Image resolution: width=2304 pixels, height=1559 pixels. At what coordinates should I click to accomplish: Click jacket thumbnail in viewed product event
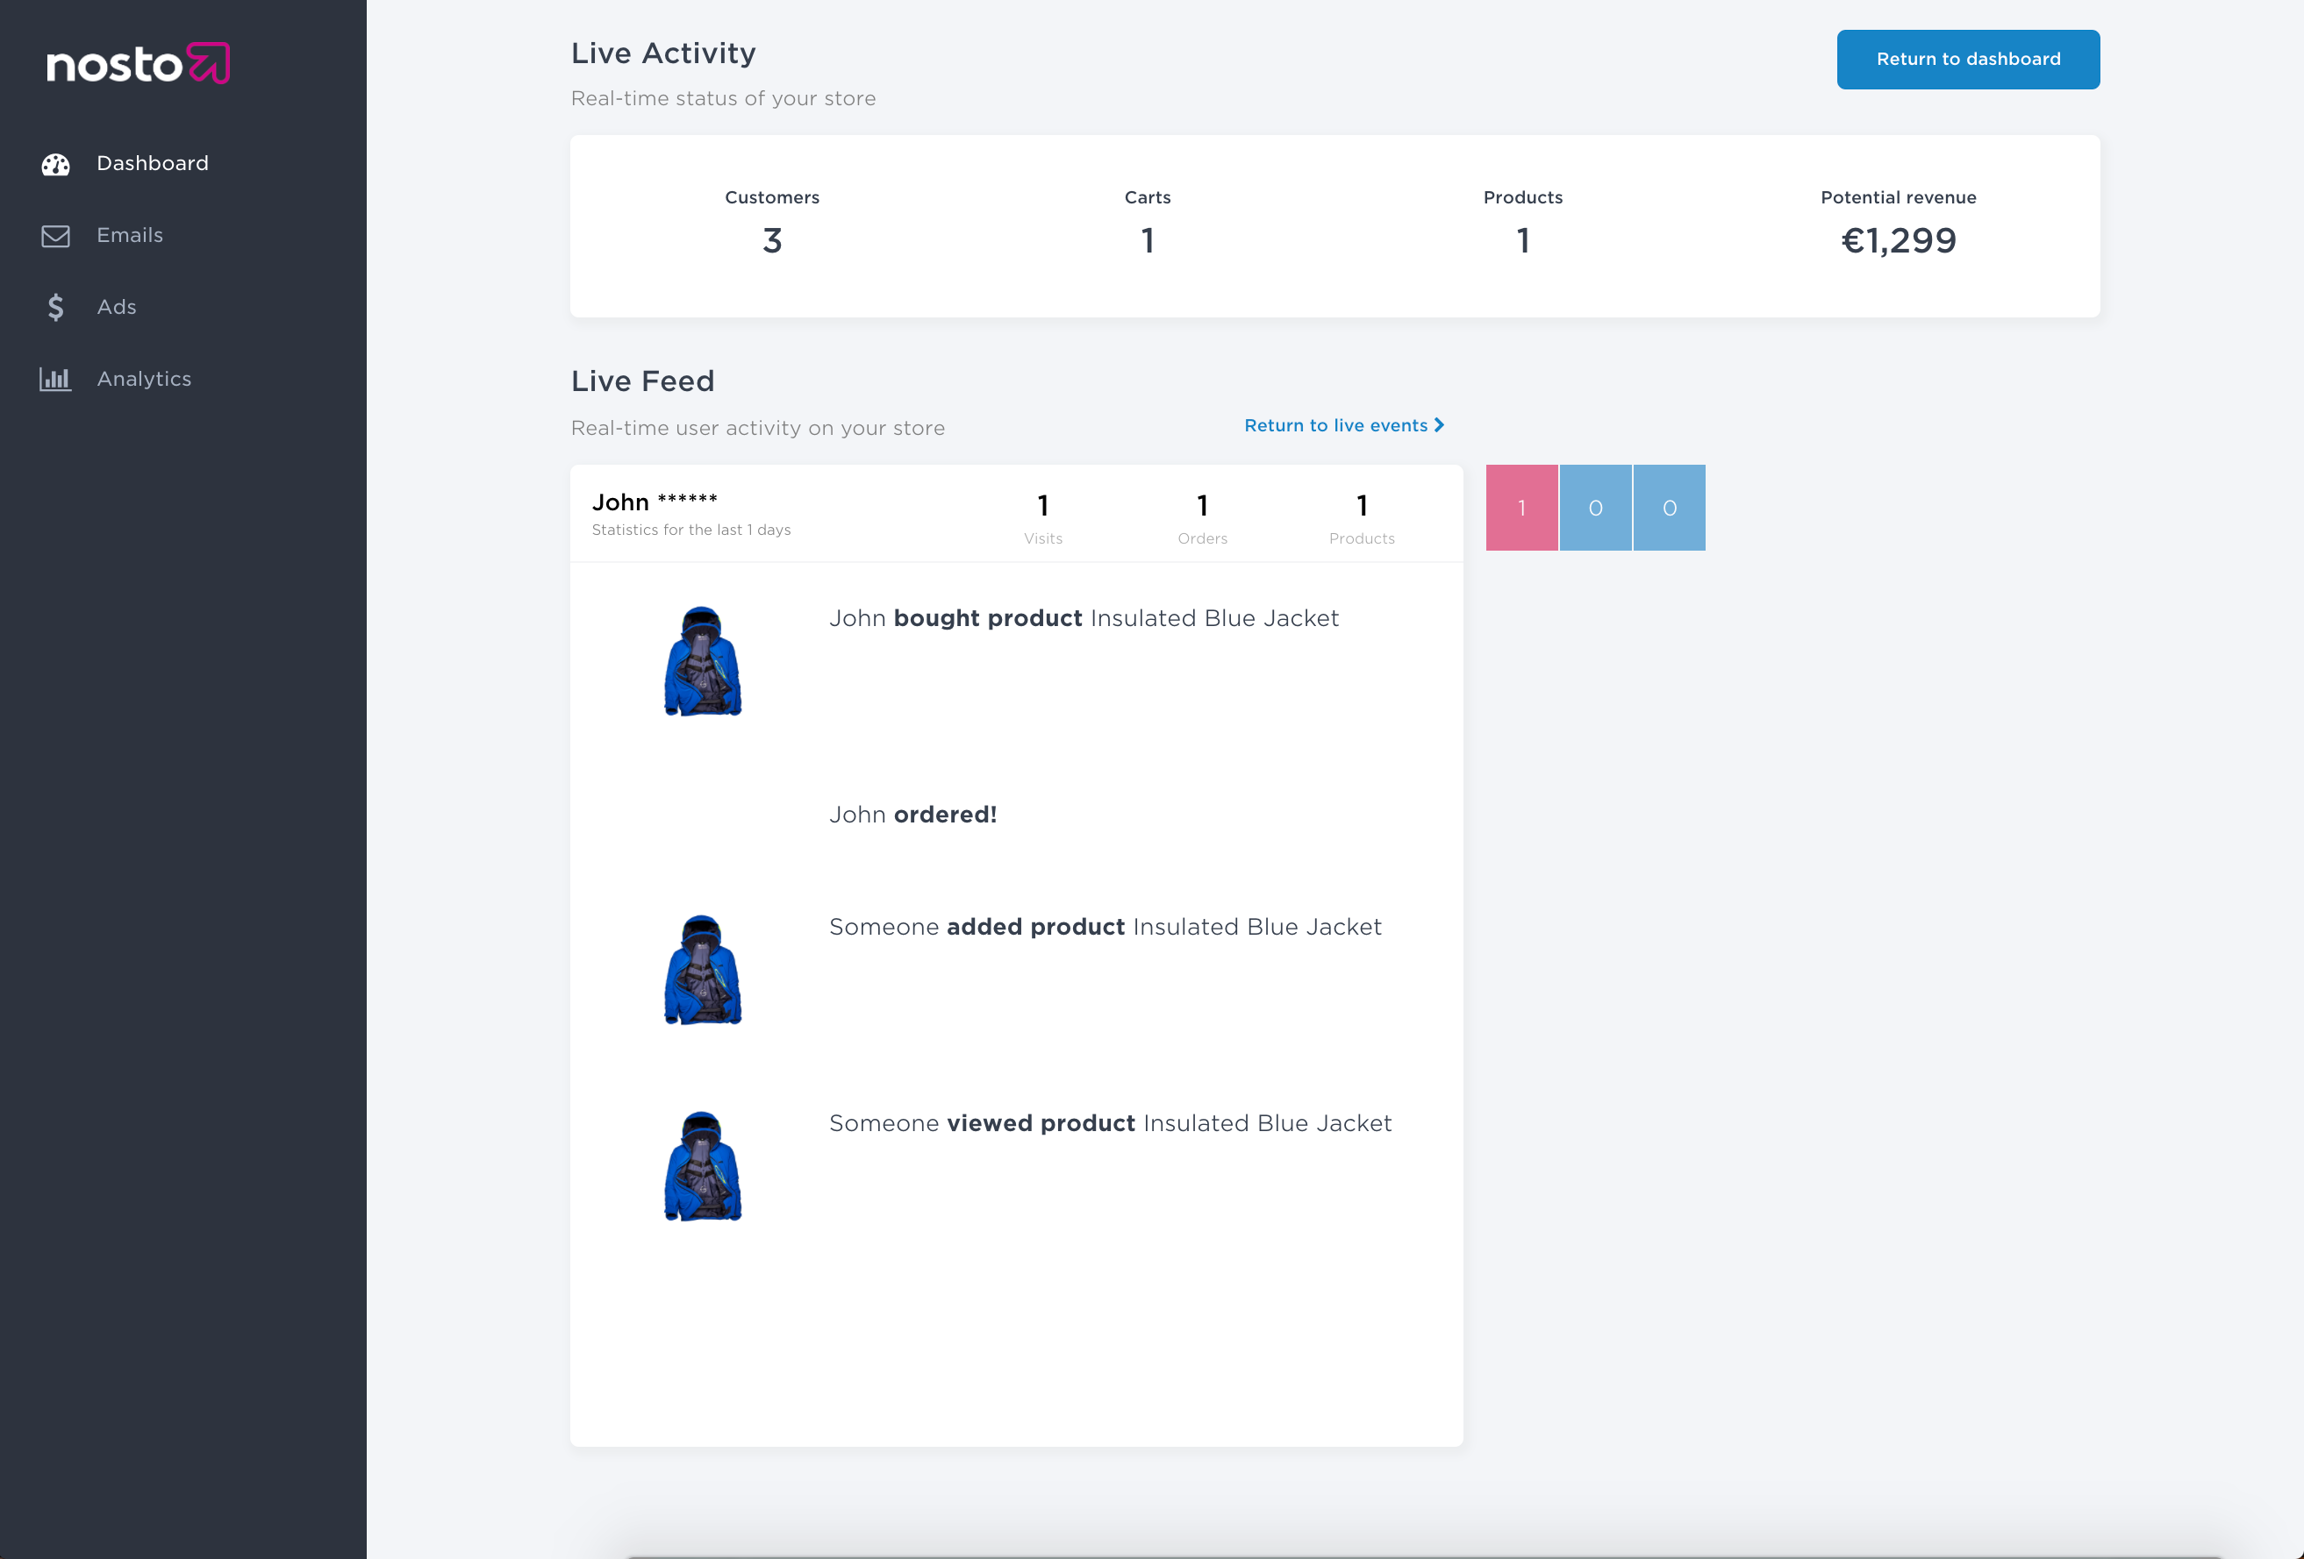tap(703, 1166)
